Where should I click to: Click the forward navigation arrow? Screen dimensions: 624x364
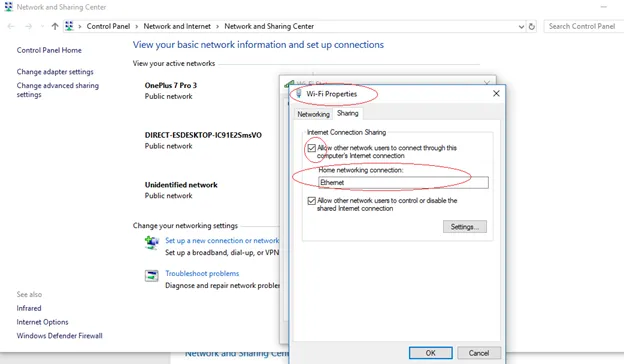(28, 27)
